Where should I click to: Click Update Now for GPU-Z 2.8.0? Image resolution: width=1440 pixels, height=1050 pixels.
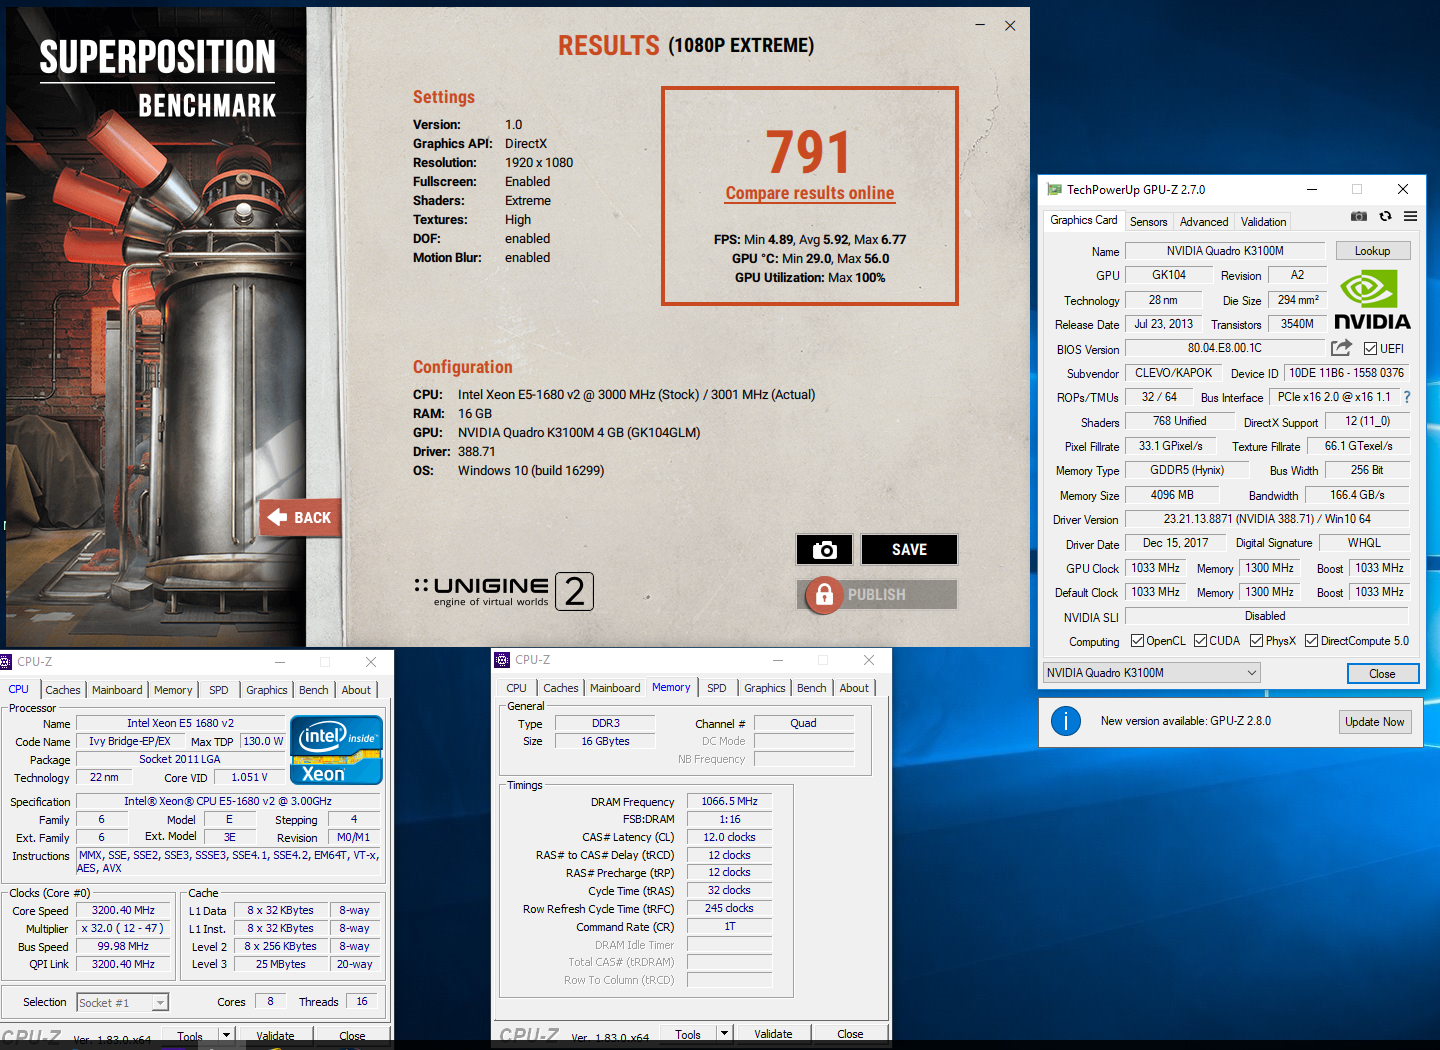(1375, 722)
